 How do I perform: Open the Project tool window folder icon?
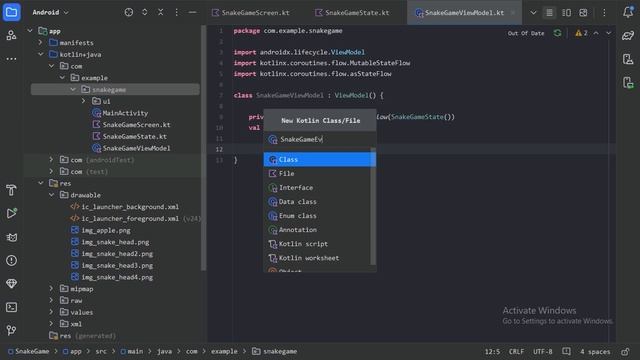click(x=11, y=12)
